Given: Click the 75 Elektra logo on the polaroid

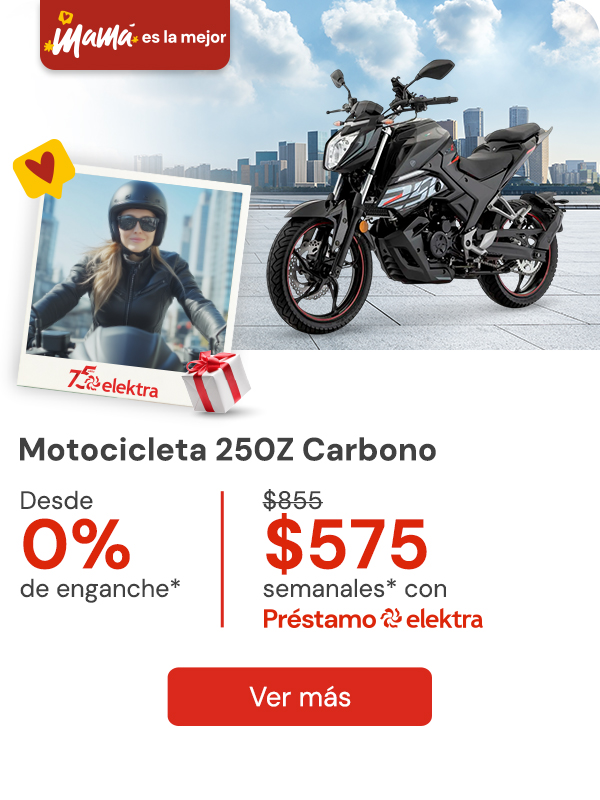Looking at the screenshot, I should pyautogui.click(x=113, y=384).
